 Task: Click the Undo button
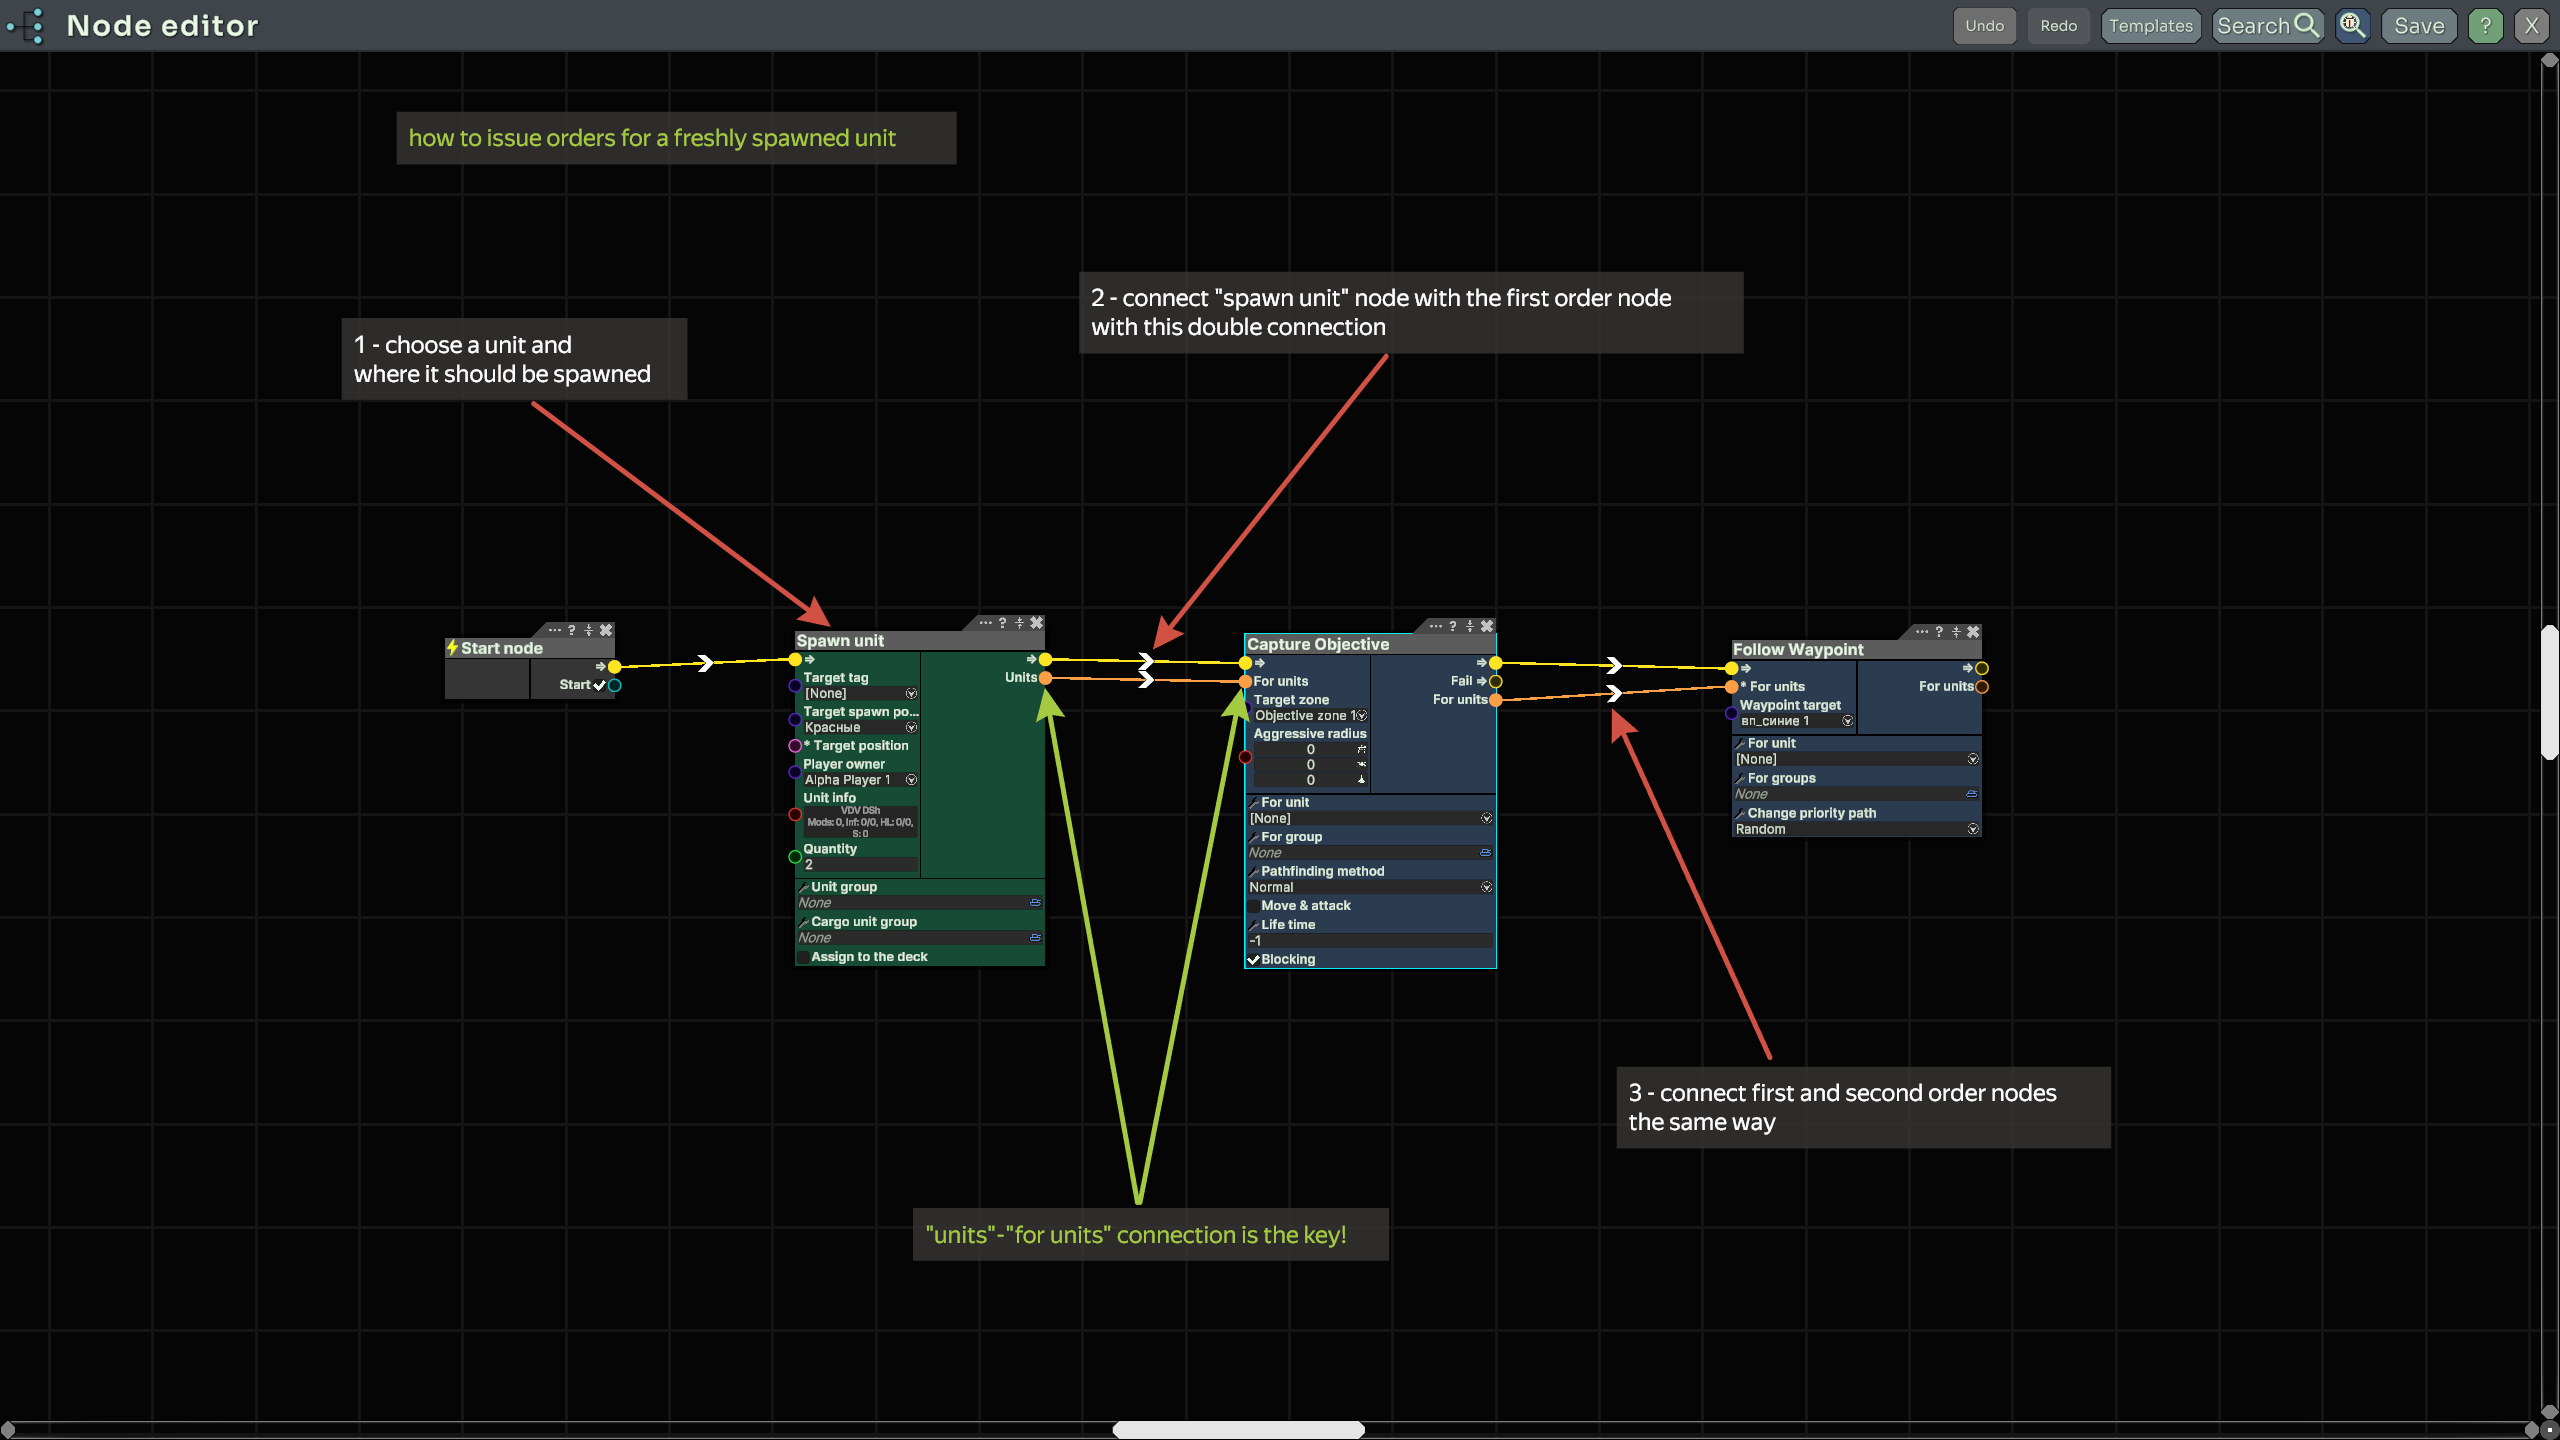click(1984, 25)
